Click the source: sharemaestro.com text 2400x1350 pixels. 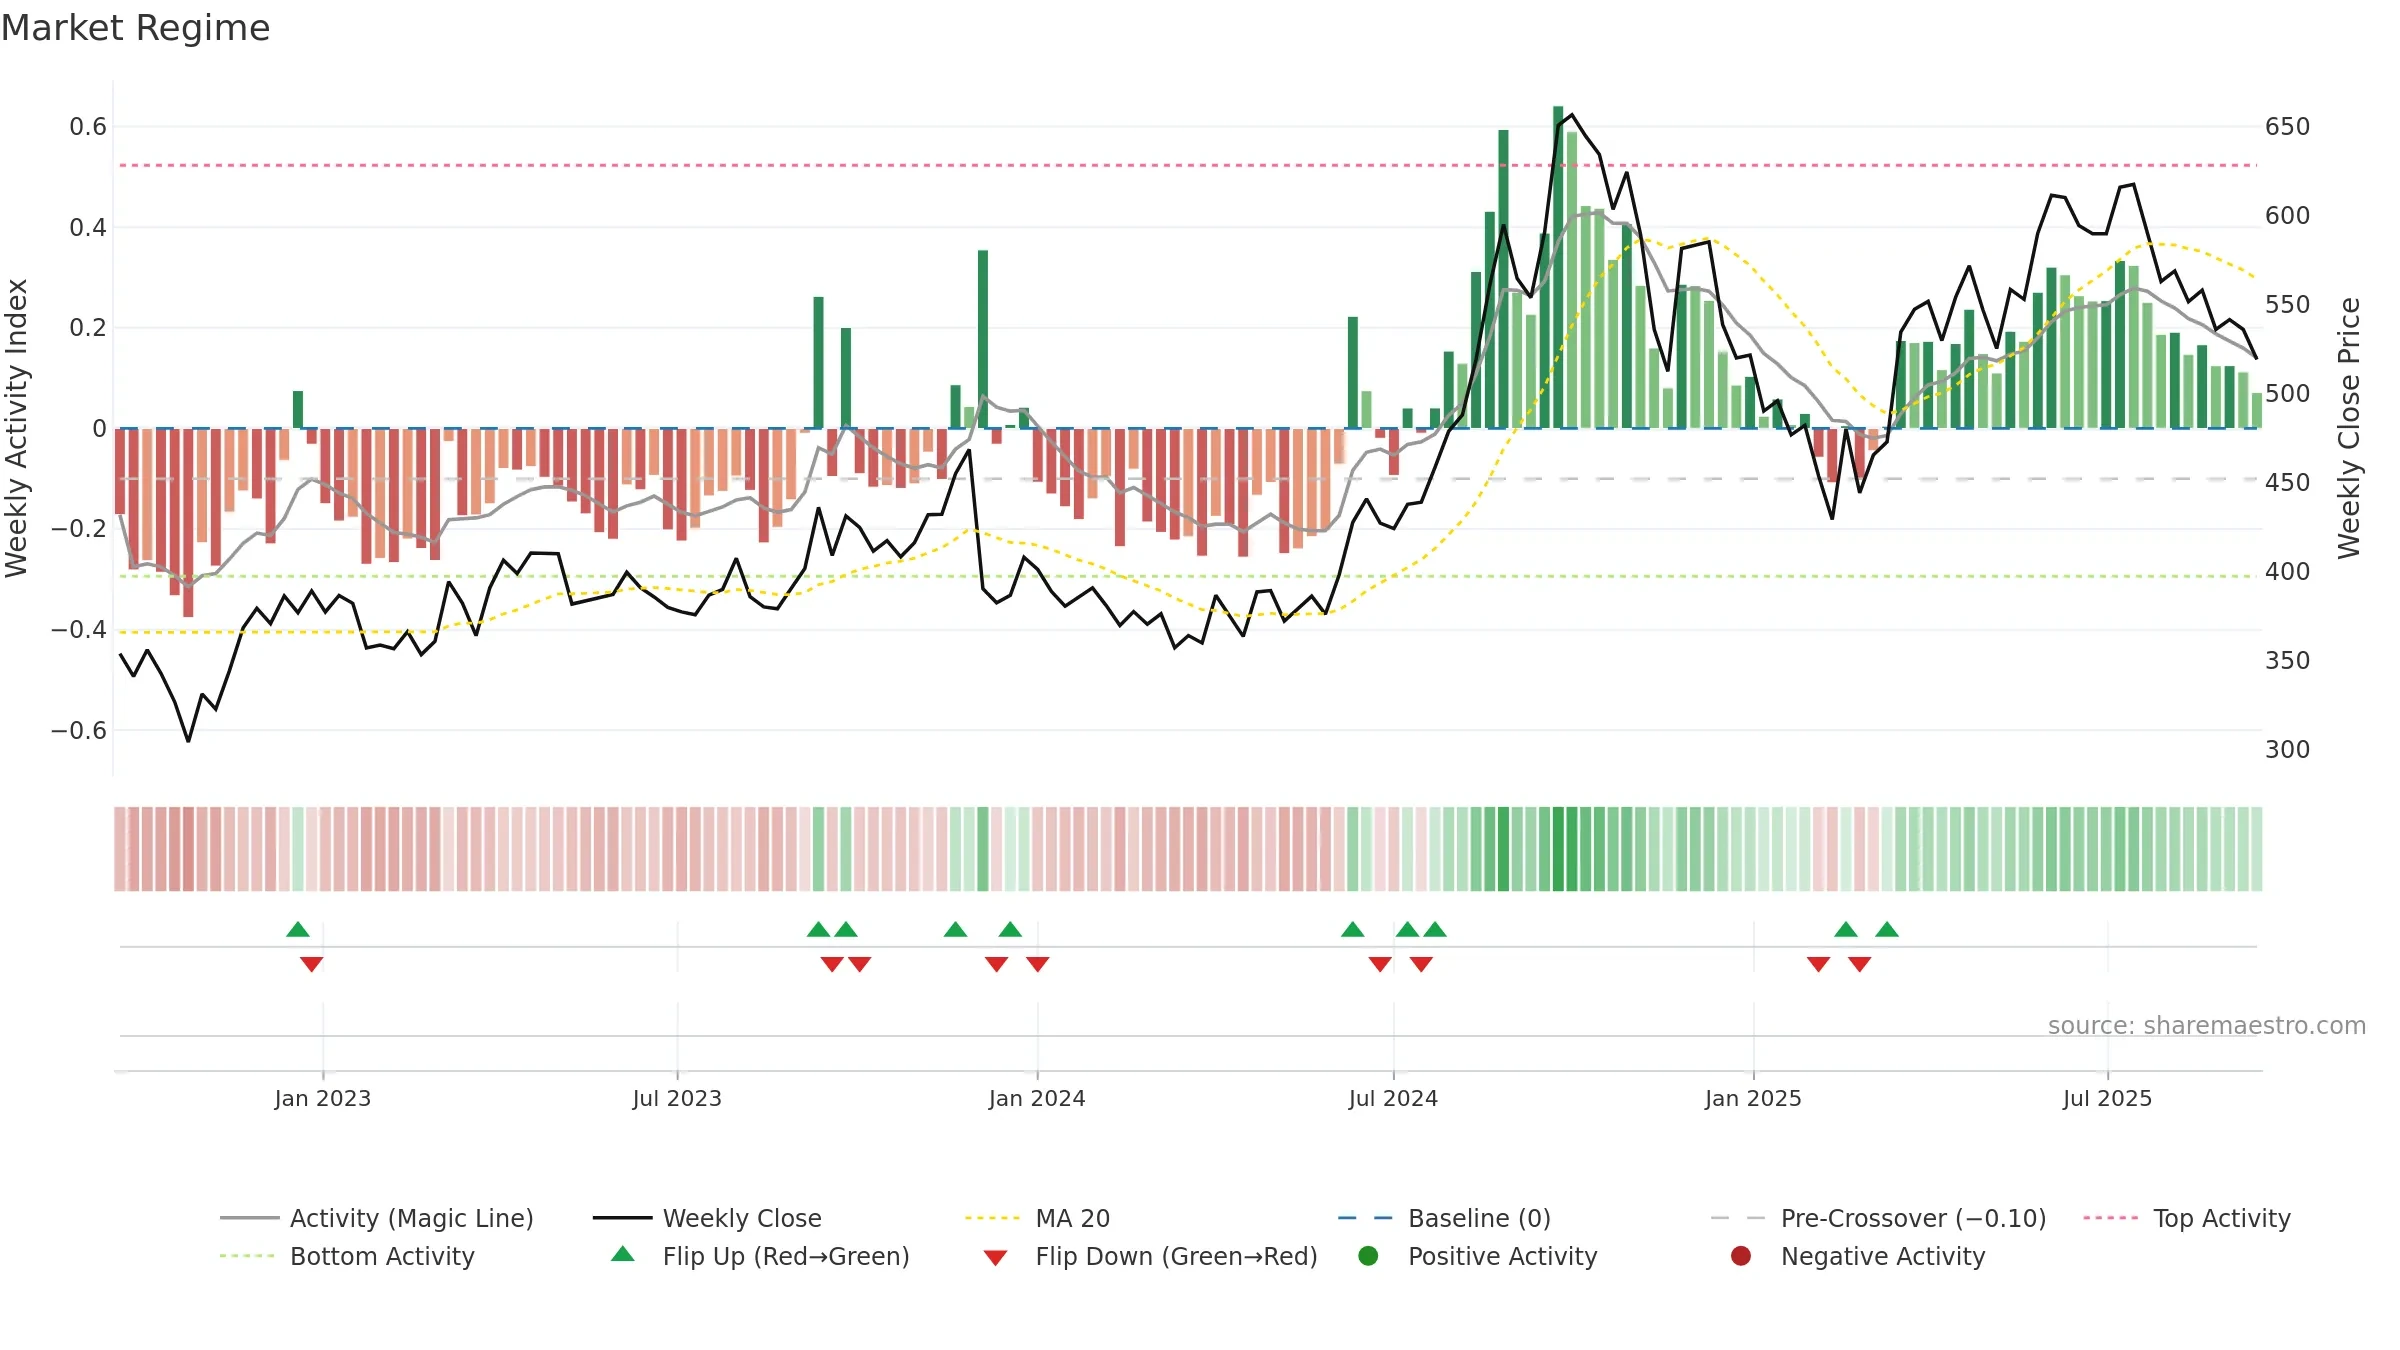tap(2207, 1026)
